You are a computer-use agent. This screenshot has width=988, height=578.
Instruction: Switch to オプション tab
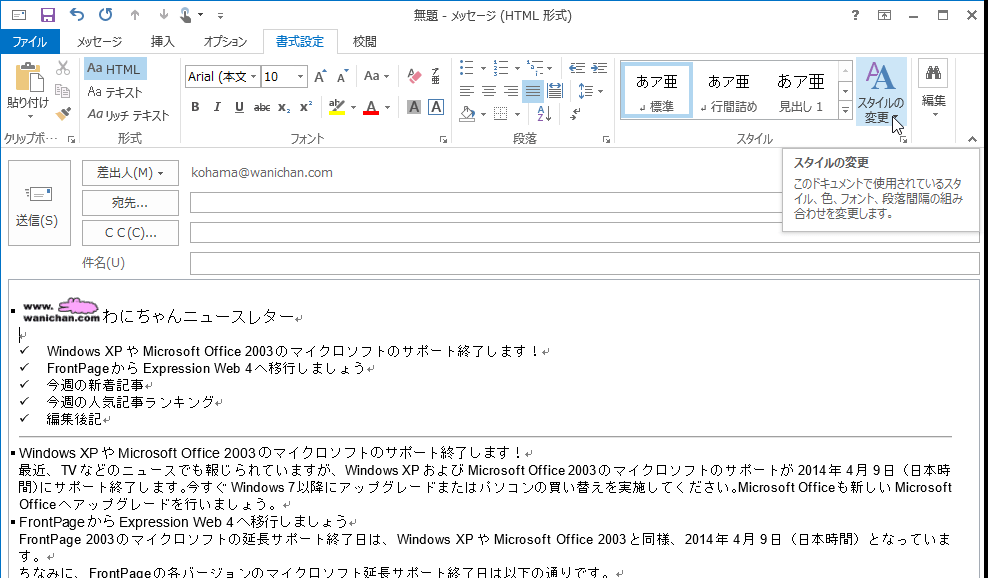tap(225, 42)
